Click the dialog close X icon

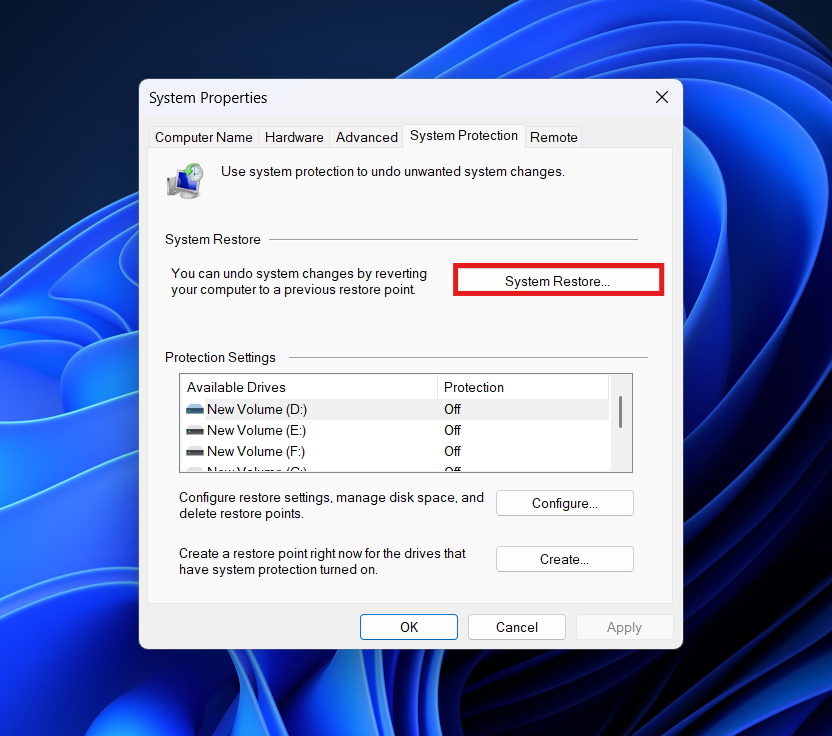661,97
